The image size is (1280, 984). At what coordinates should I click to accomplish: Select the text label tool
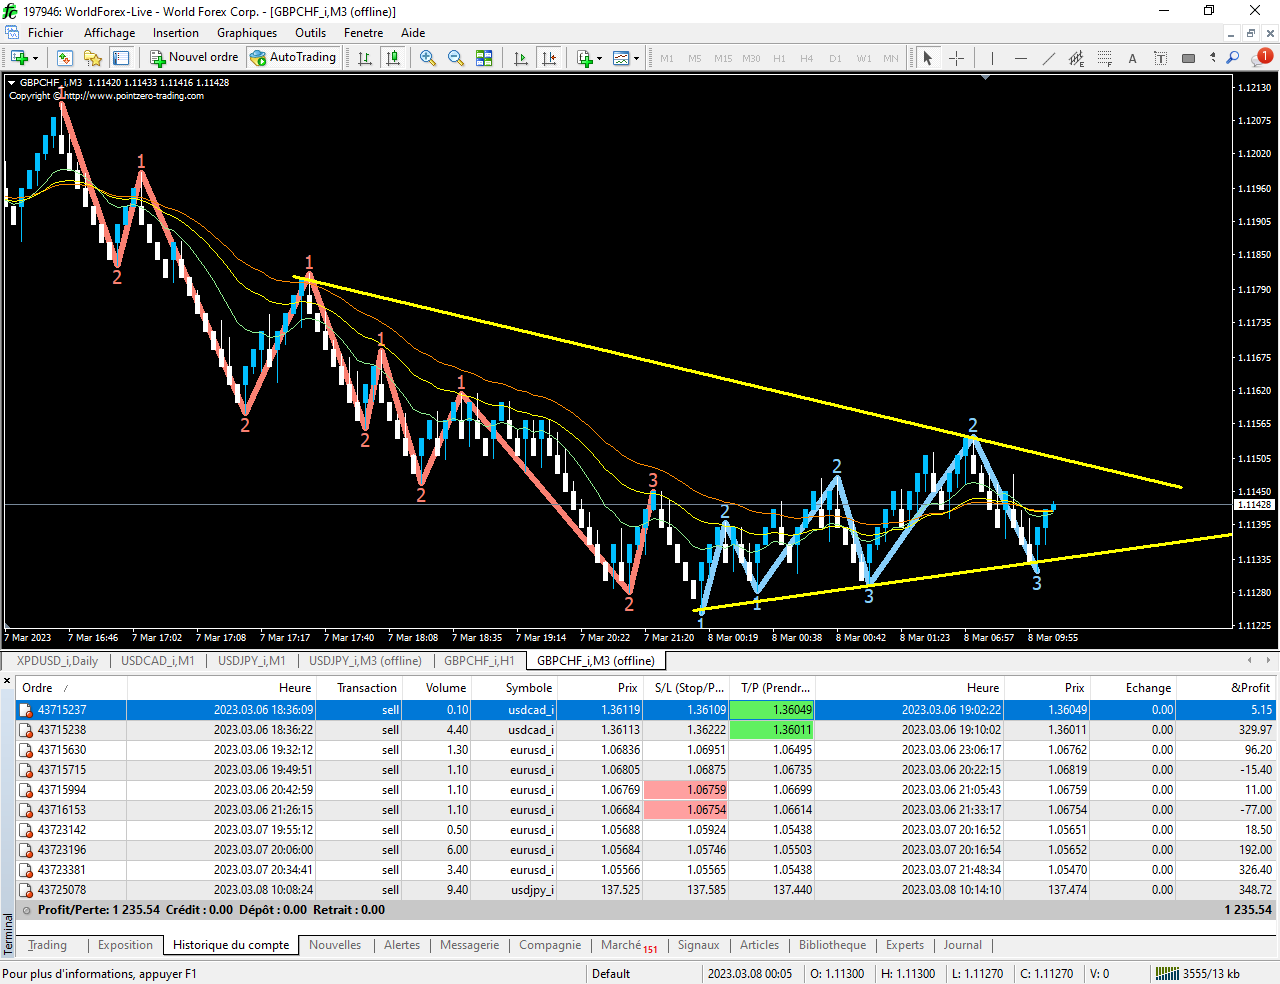click(x=1160, y=58)
